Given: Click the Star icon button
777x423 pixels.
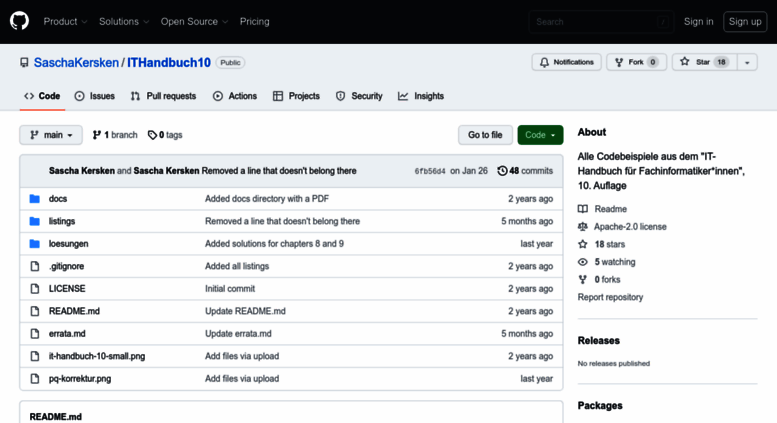Looking at the screenshot, I should (685, 62).
